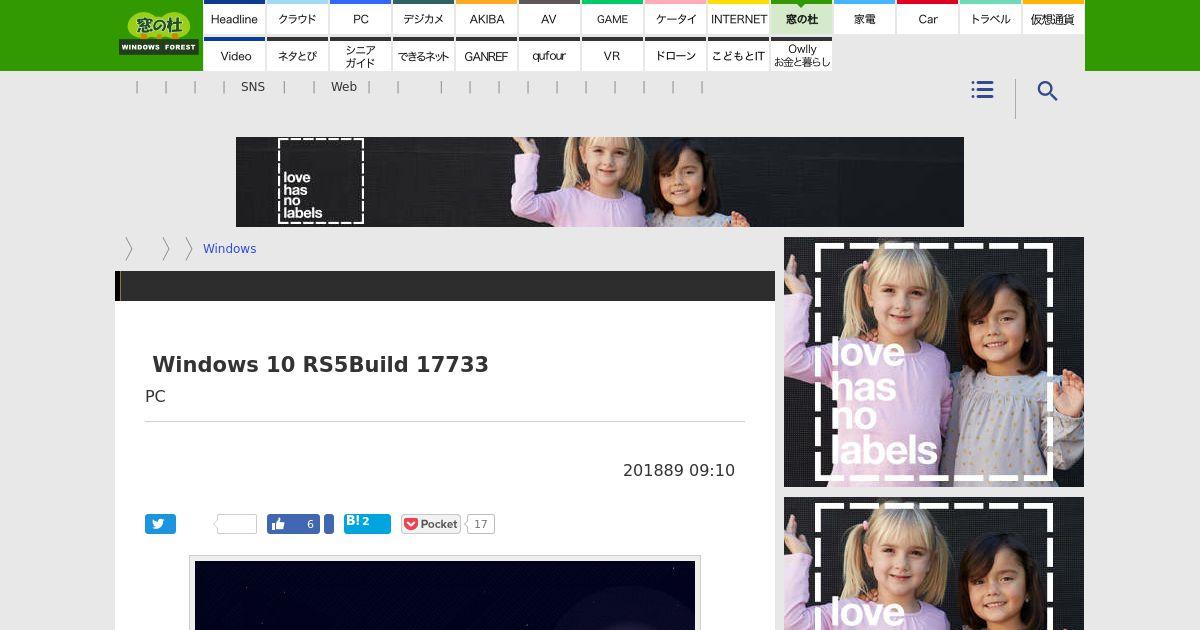
Task: Follow the Windows breadcrumb link
Action: [229, 249]
